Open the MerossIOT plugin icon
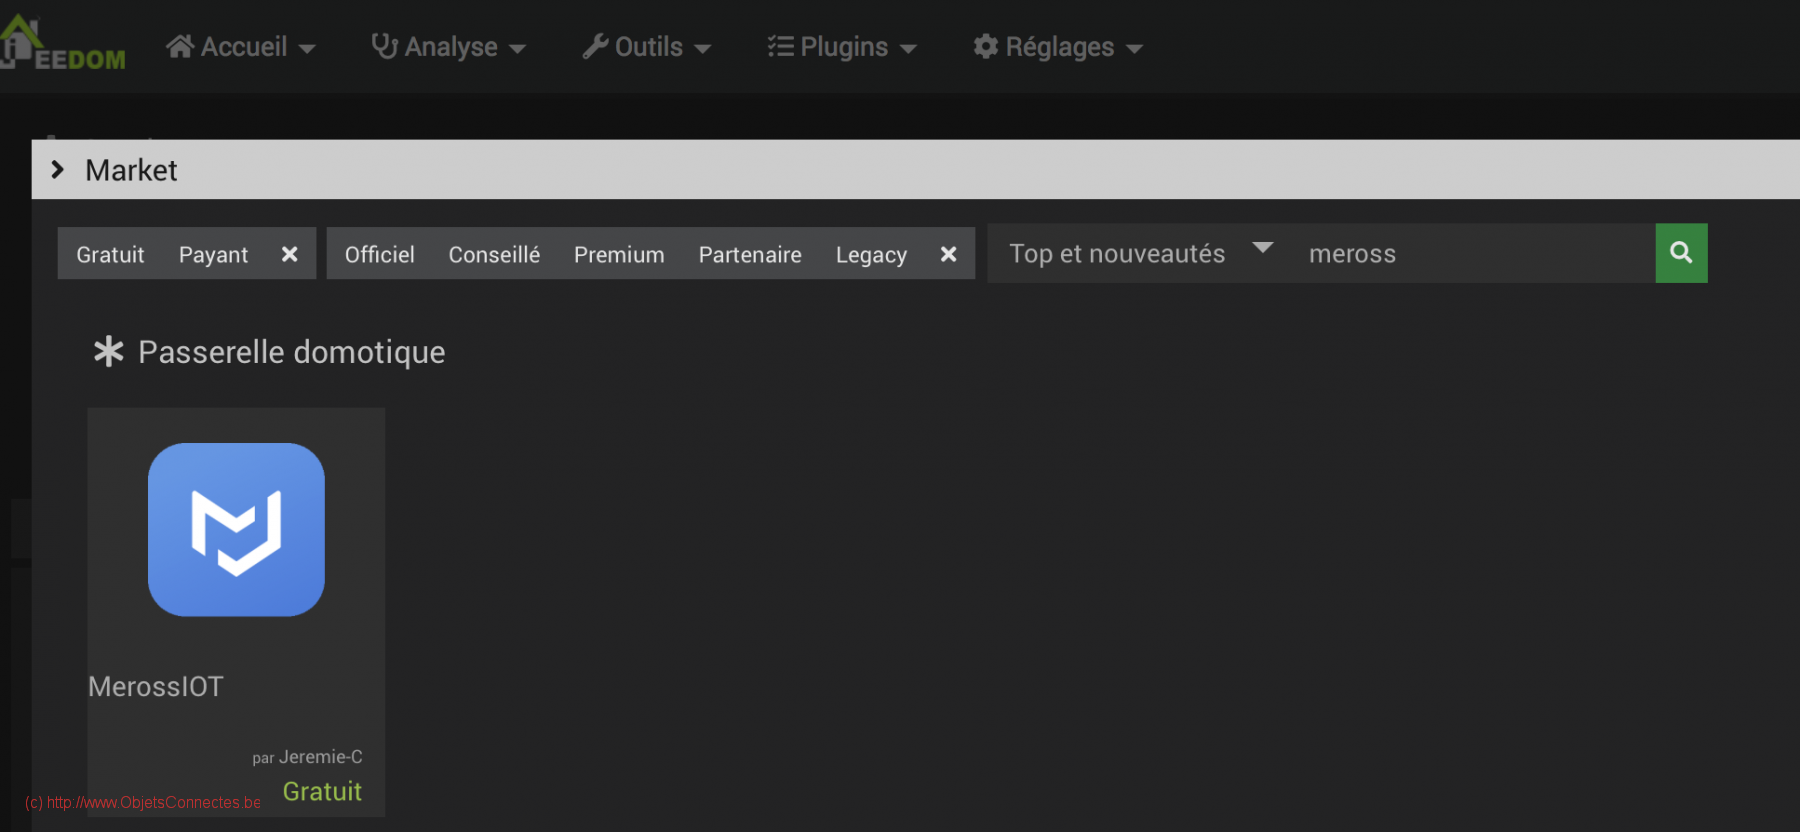 pyautogui.click(x=236, y=529)
